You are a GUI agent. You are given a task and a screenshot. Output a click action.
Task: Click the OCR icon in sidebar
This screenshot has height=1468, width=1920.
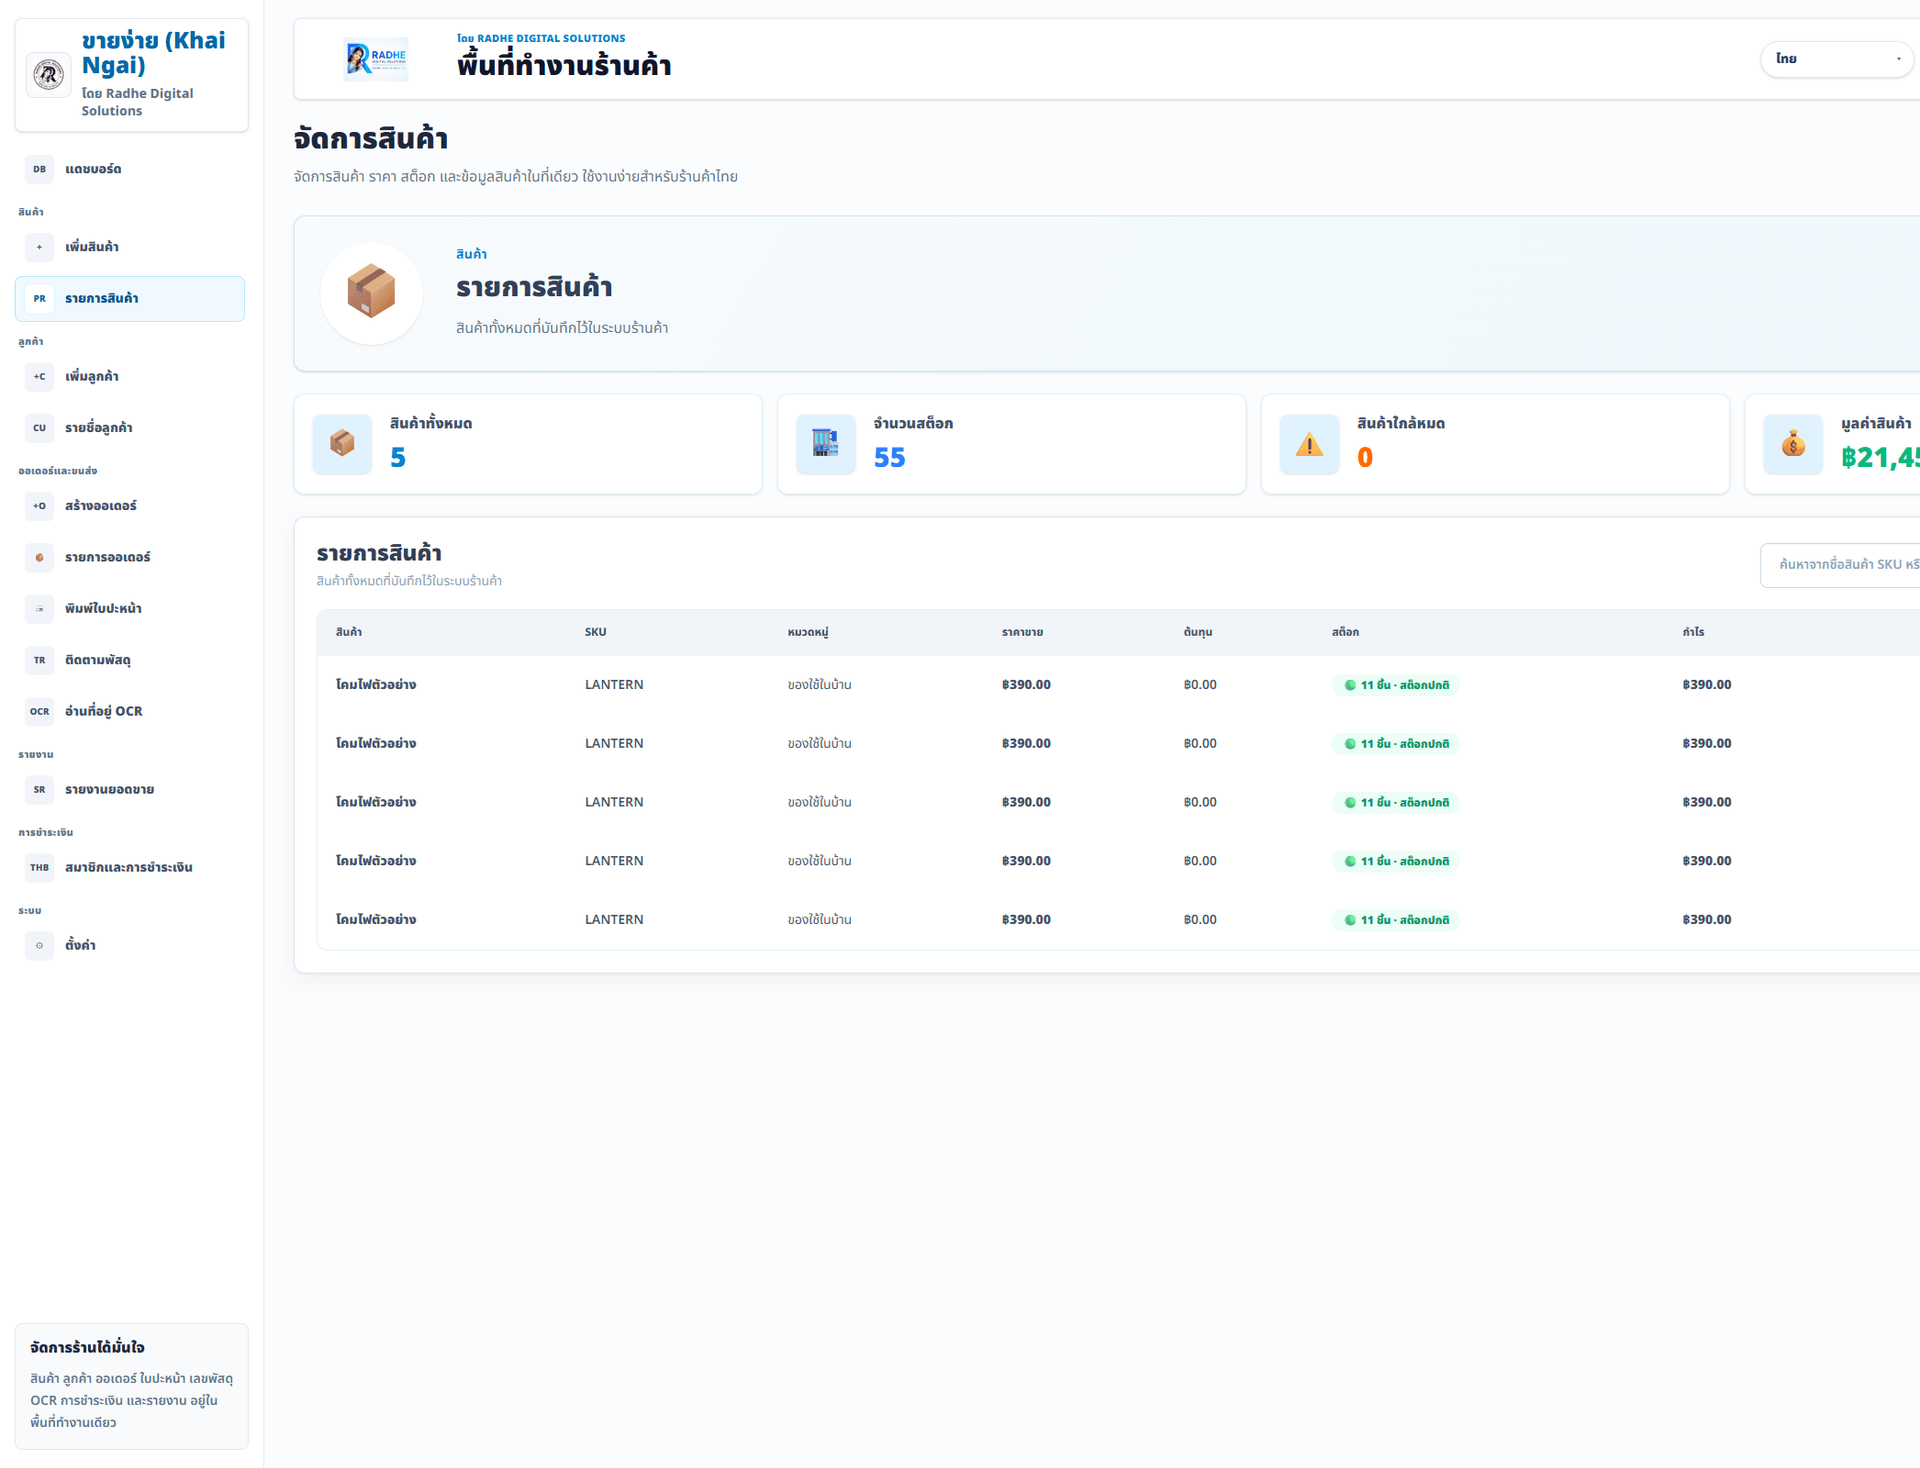coord(39,712)
